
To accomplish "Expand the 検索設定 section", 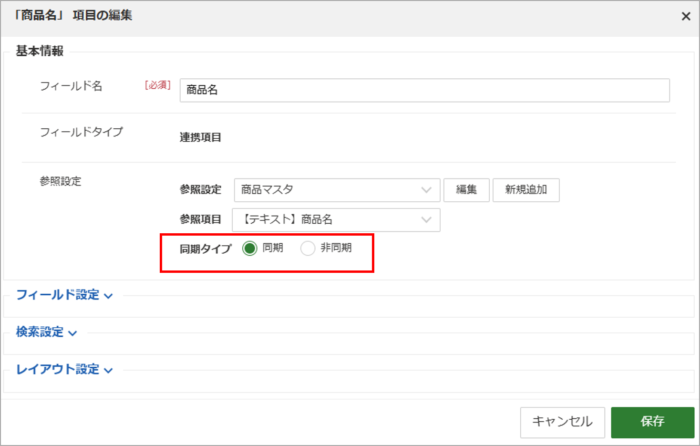I will point(46,332).
